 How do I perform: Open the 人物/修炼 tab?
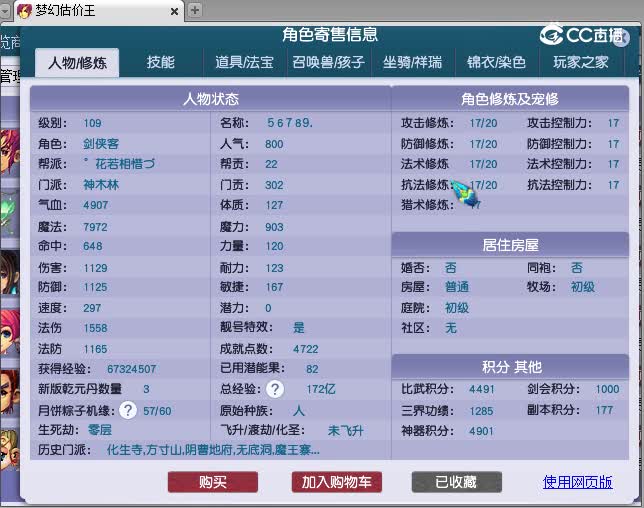[x=77, y=63]
